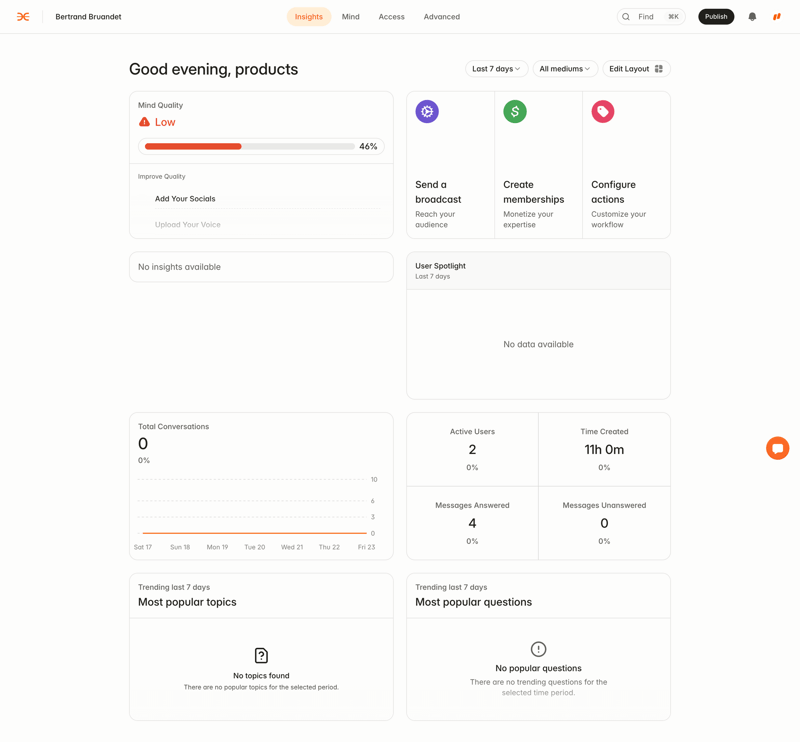Open the orange chat bubble widget
800x742 pixels.
click(777, 448)
